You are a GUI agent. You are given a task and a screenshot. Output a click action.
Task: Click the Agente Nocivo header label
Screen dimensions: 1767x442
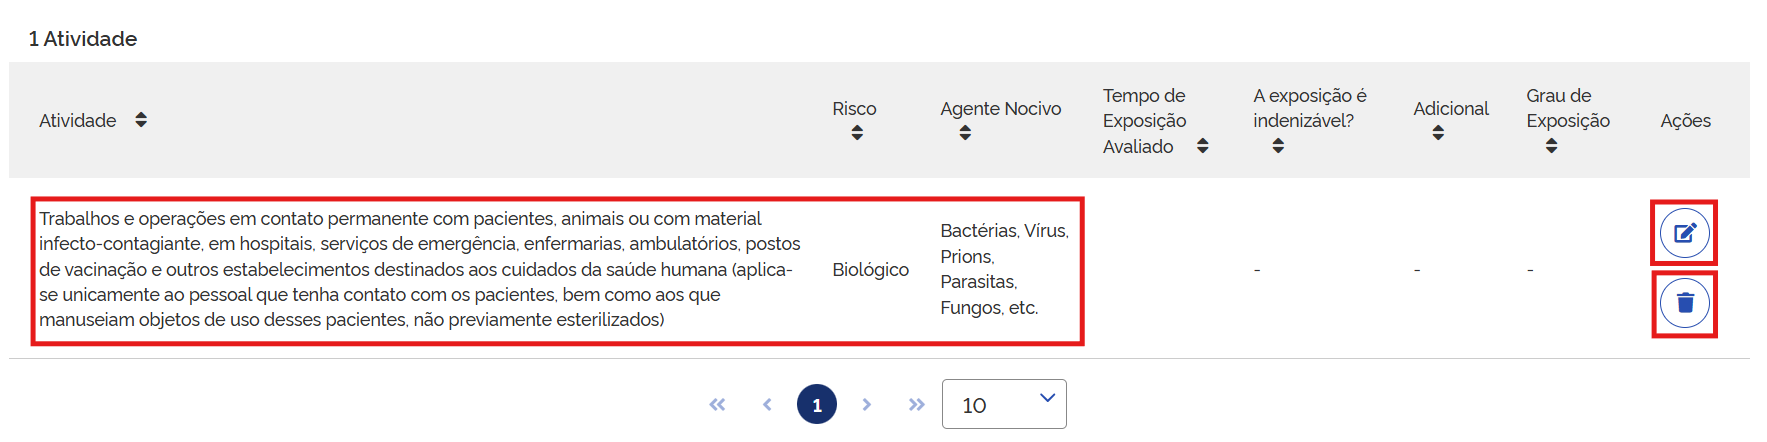coord(1001,108)
